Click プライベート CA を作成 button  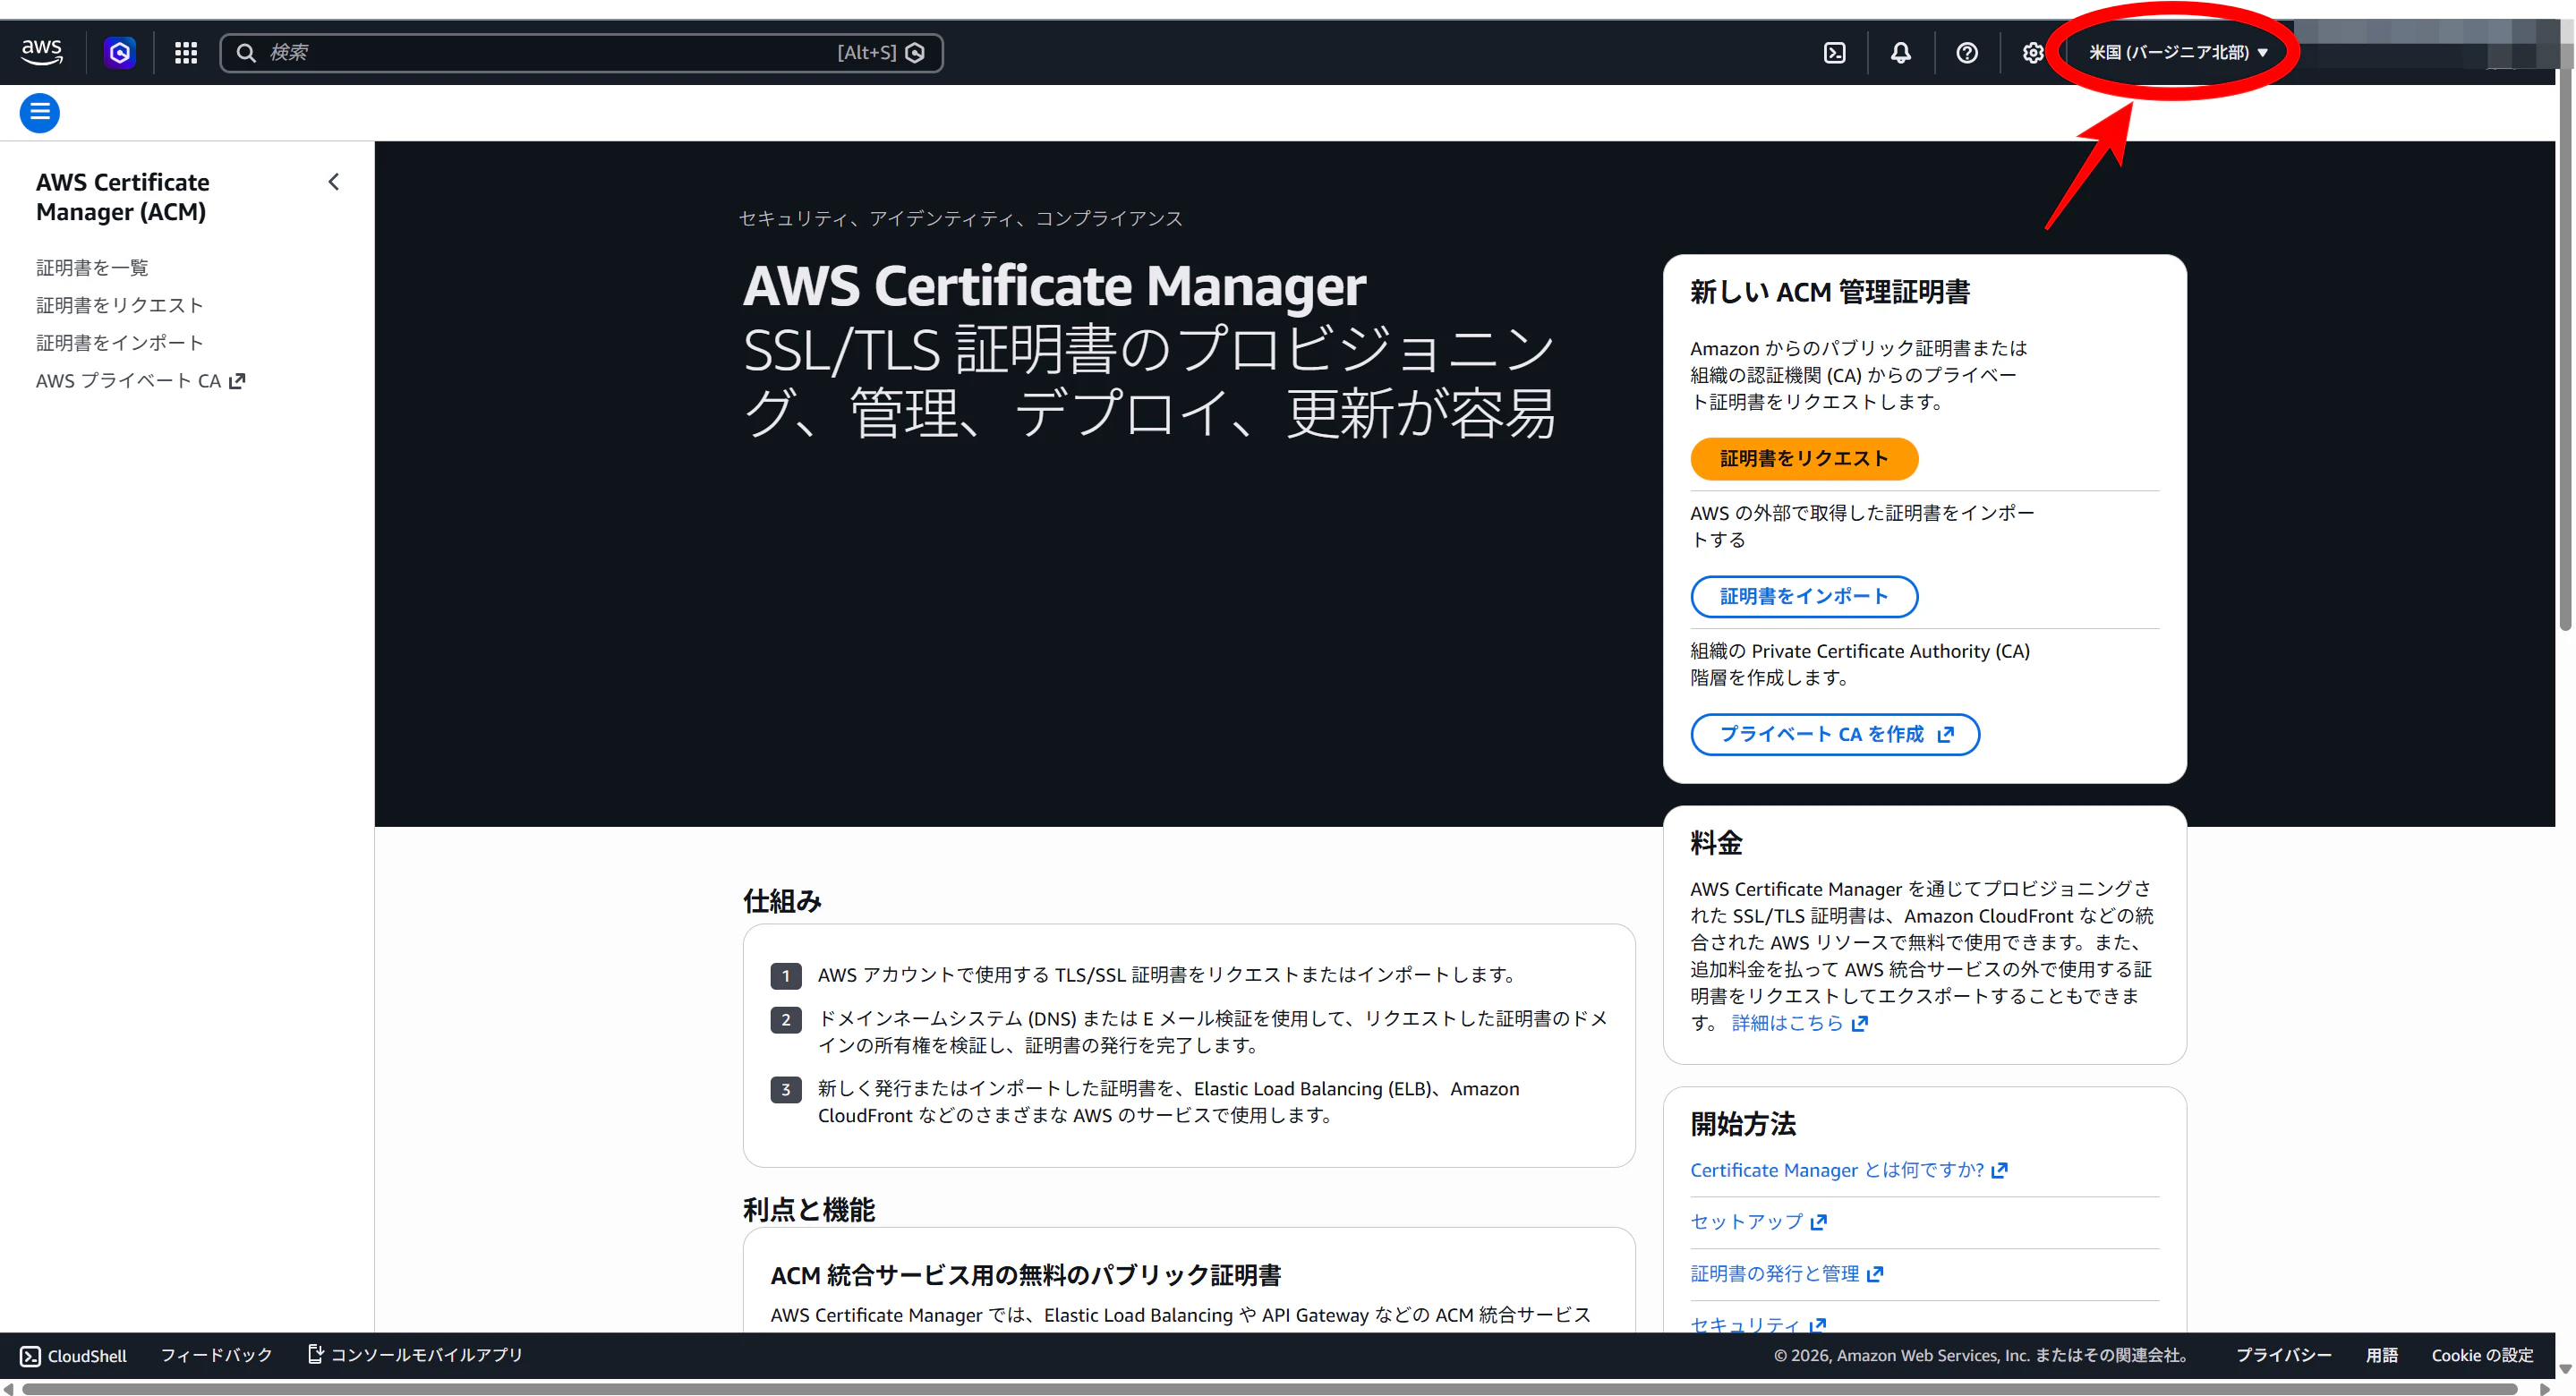(1834, 734)
